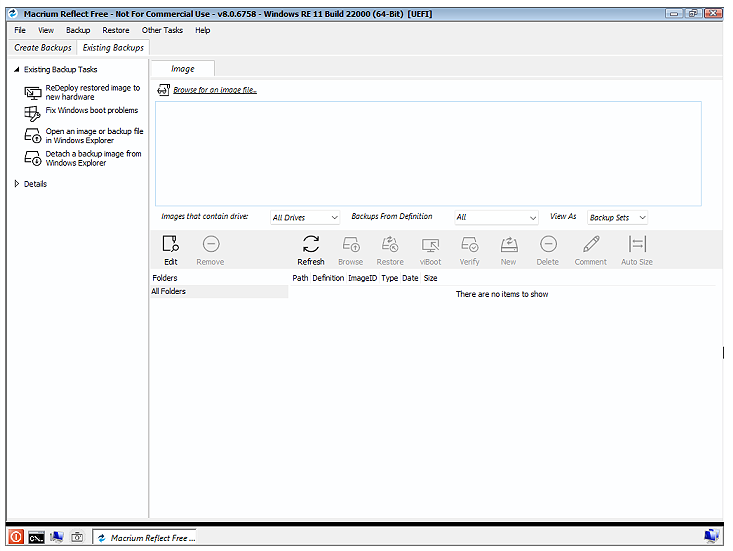Image resolution: width=733 pixels, height=551 pixels.
Task: Click the Verify image icon
Action: coord(469,244)
